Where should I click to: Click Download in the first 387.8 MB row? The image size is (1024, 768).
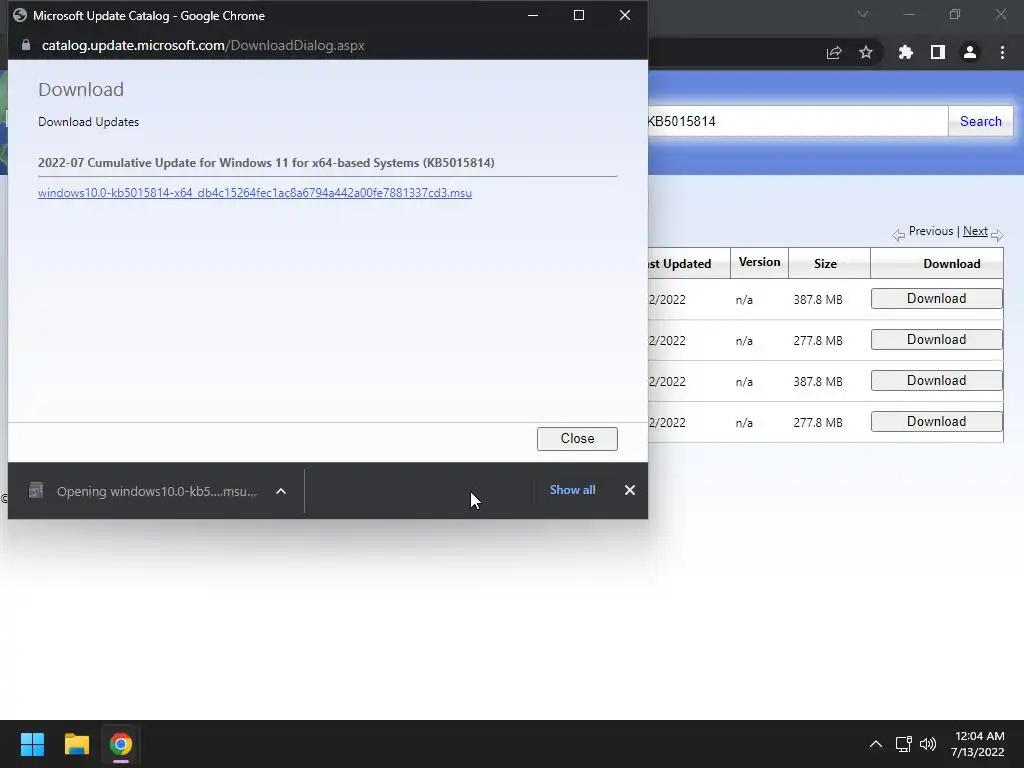[936, 298]
